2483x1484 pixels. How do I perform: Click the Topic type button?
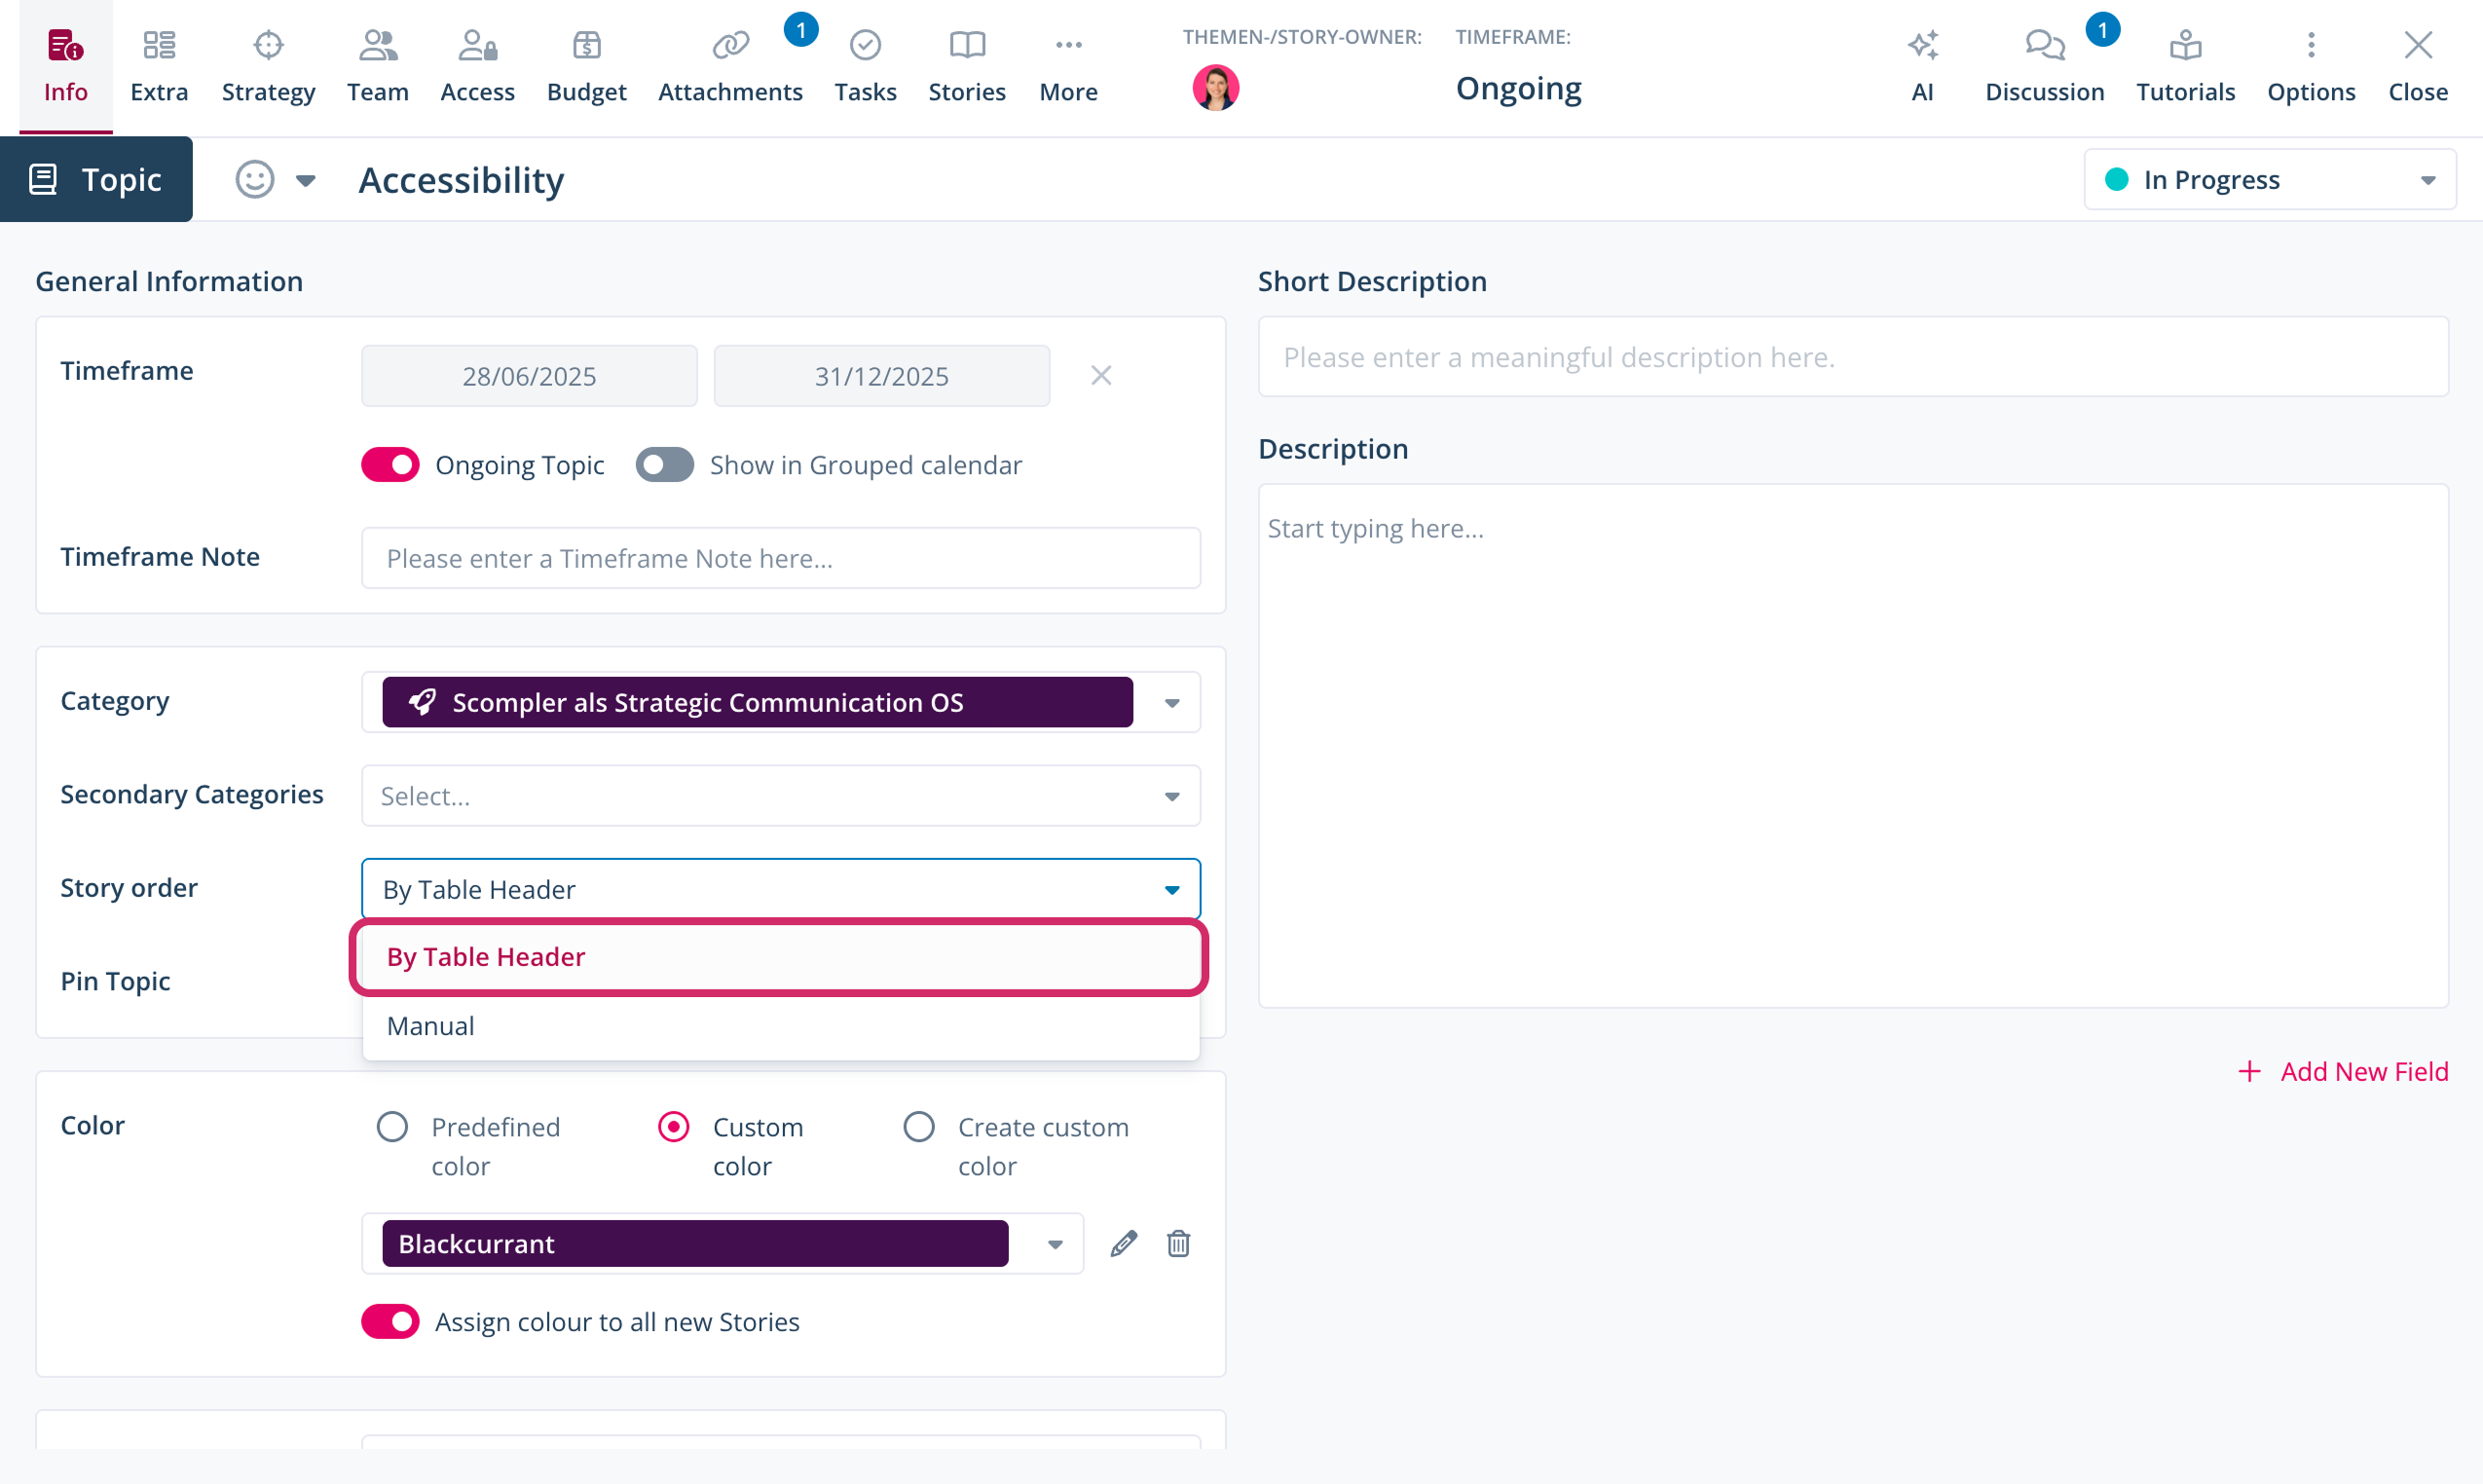(x=96, y=180)
